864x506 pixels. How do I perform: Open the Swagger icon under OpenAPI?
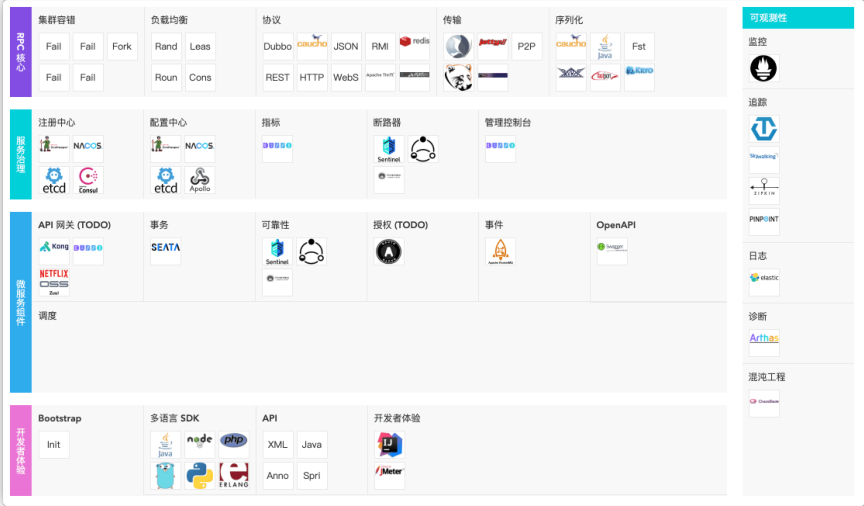click(x=612, y=247)
